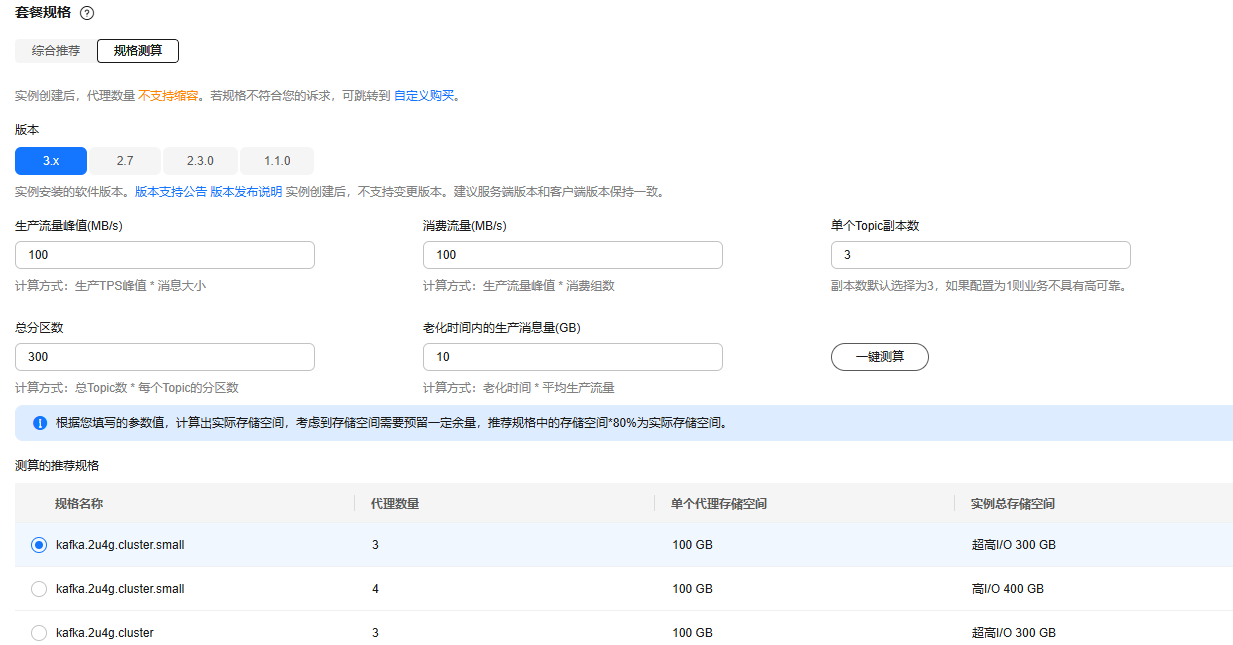
Task: Click the 版本发布说明 link
Action: [x=246, y=192]
